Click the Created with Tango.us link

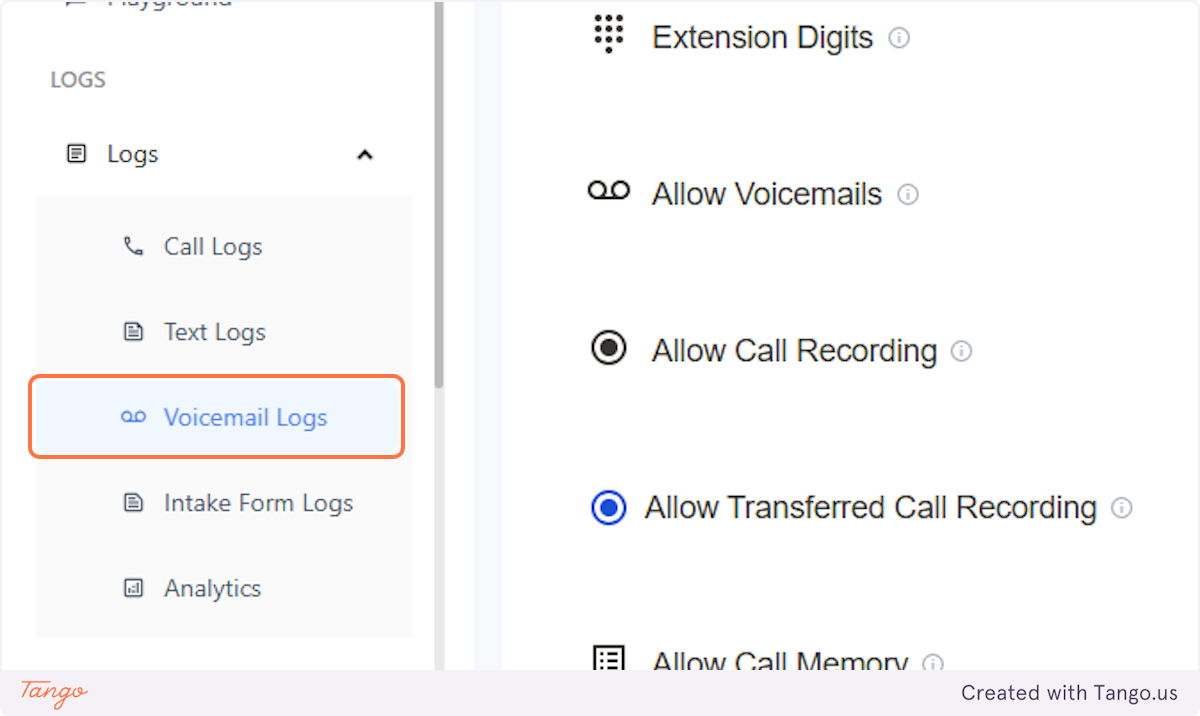point(1069,692)
